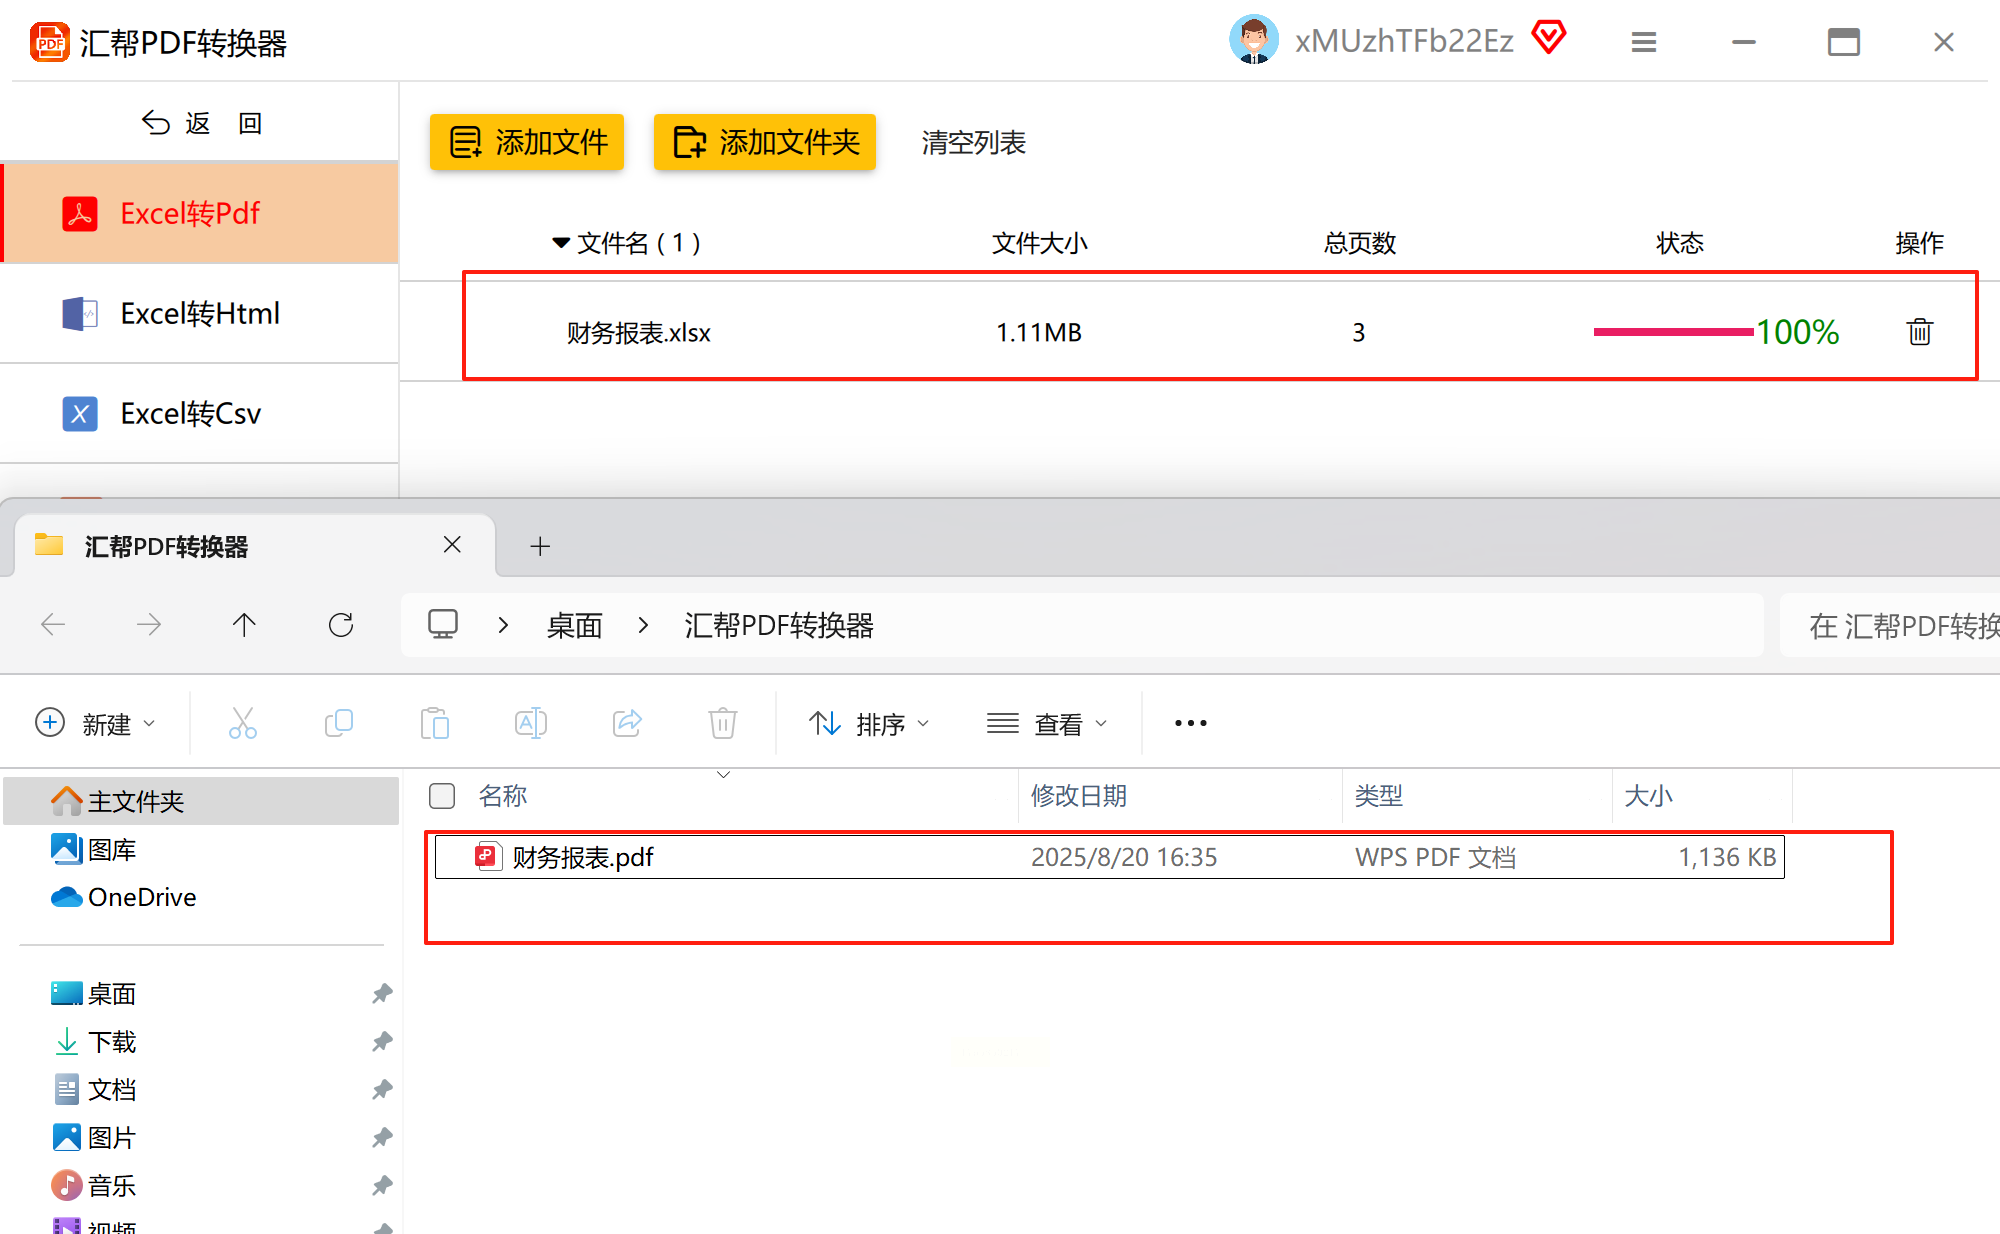Click the red VIP diamond icon

click(x=1548, y=38)
